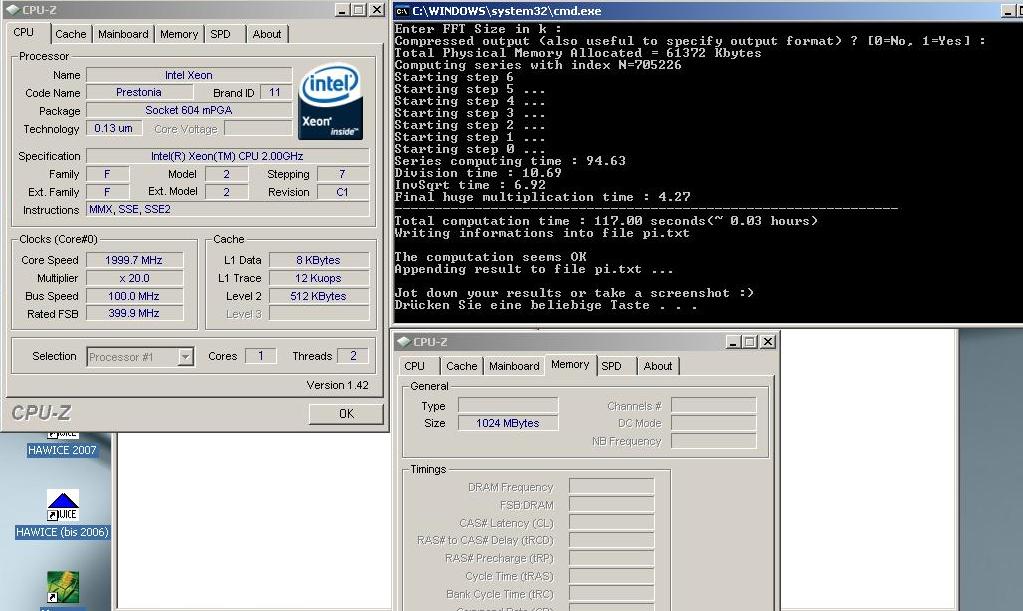Image resolution: width=1023 pixels, height=611 pixels.
Task: Click the cmd.exe title bar icon
Action: [402, 10]
